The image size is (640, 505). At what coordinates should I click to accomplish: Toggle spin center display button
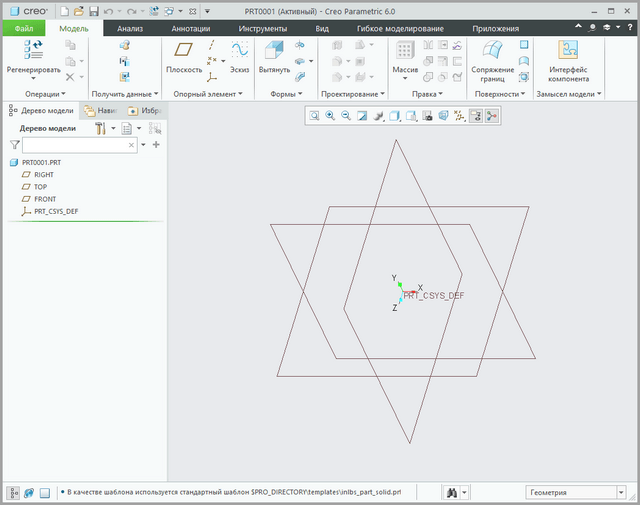pyautogui.click(x=493, y=116)
